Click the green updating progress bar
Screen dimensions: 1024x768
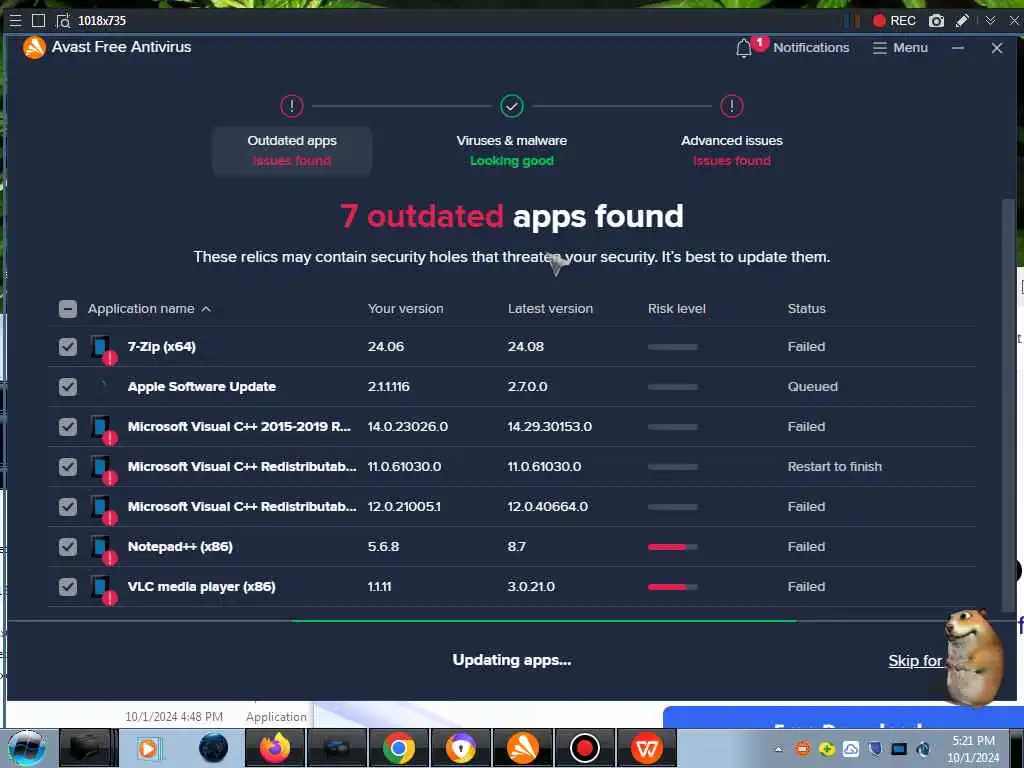[x=544, y=620]
